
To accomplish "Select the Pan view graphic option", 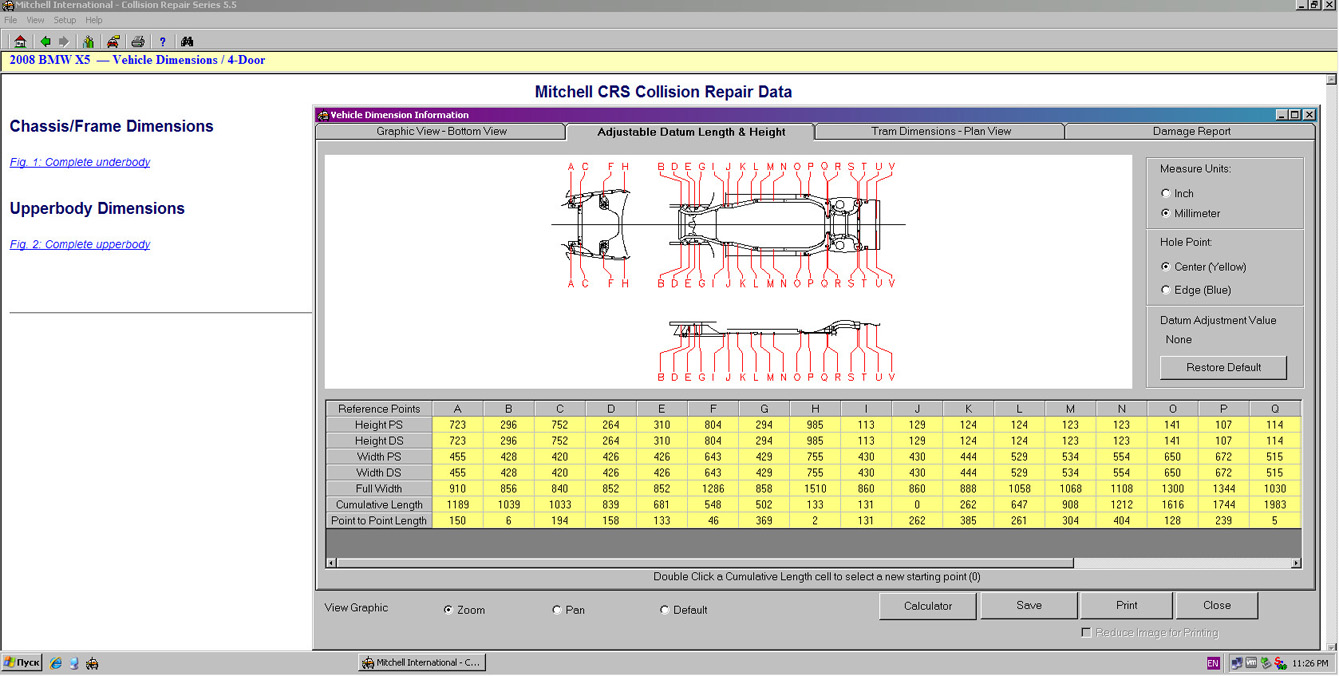I will coord(557,610).
